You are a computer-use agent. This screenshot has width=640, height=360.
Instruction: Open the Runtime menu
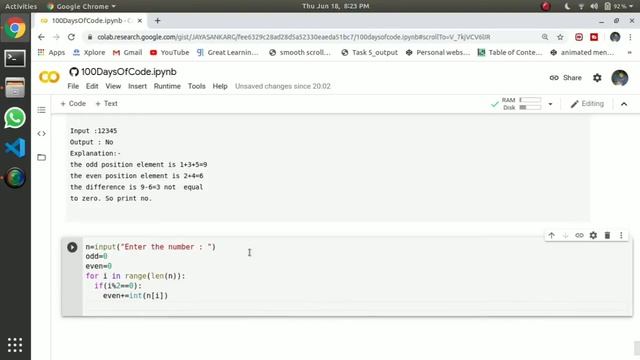[167, 86]
